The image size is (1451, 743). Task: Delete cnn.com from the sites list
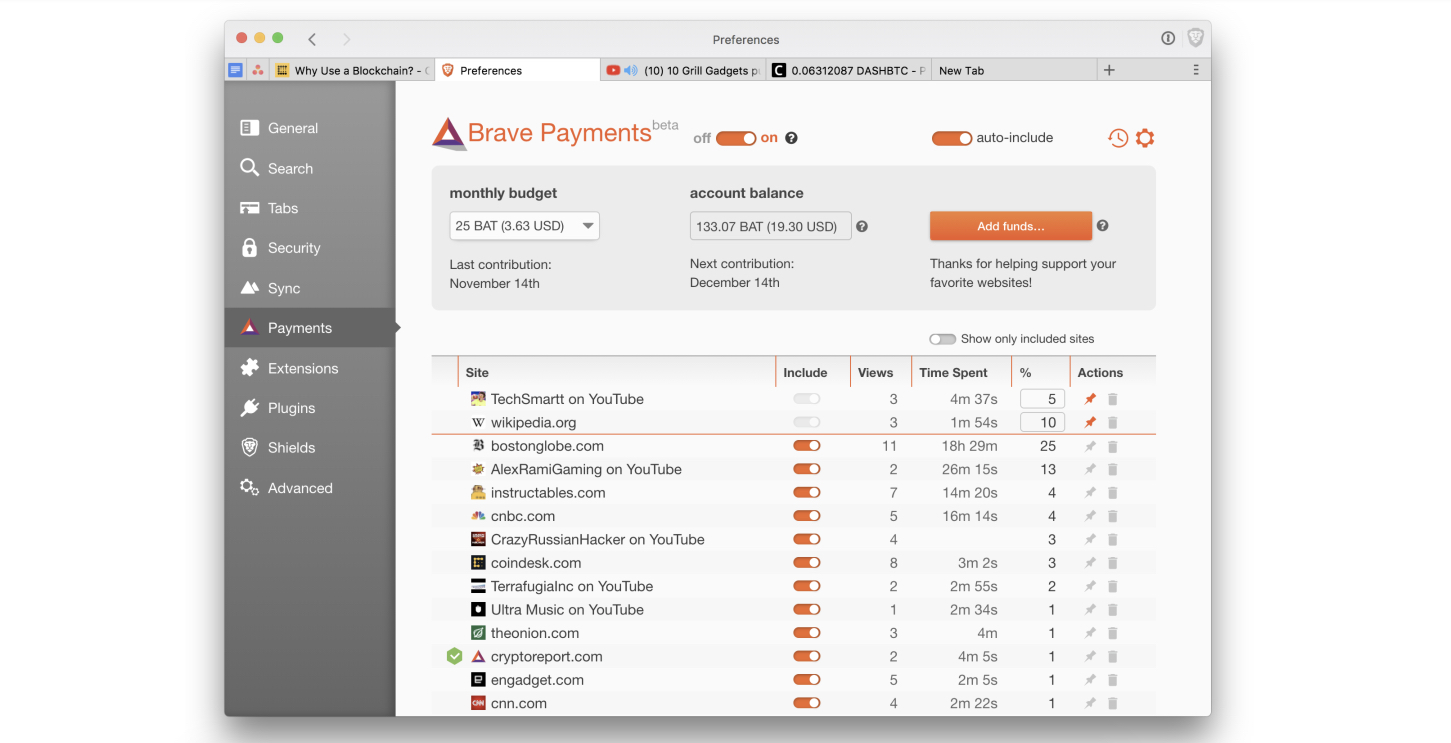click(1113, 703)
